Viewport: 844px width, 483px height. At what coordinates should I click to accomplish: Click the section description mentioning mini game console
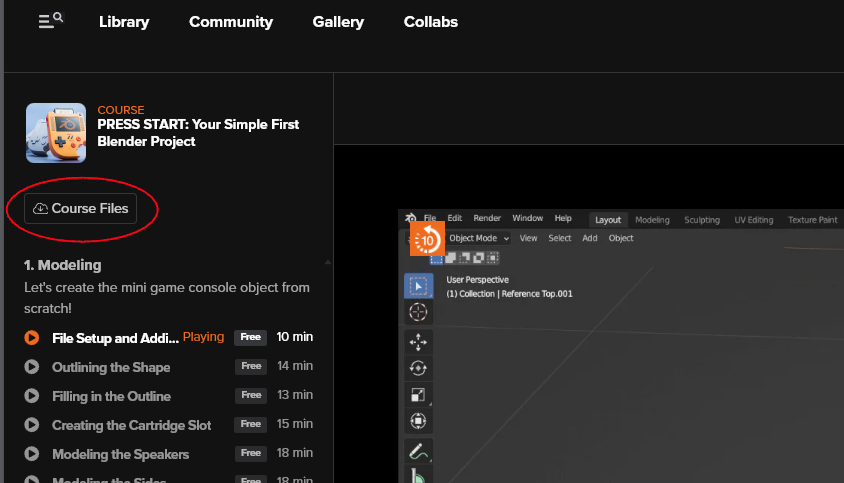click(x=166, y=298)
